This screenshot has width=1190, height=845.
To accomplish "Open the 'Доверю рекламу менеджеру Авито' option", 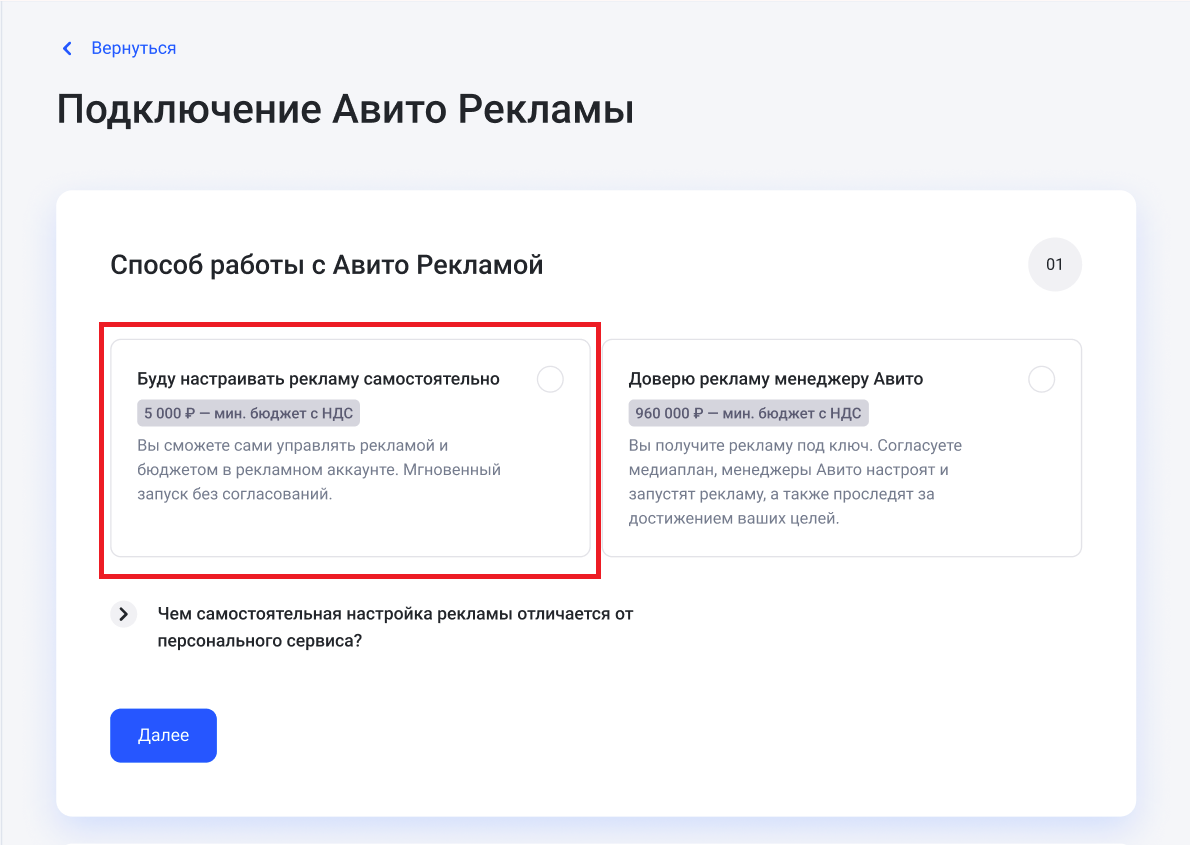I will tap(841, 448).
